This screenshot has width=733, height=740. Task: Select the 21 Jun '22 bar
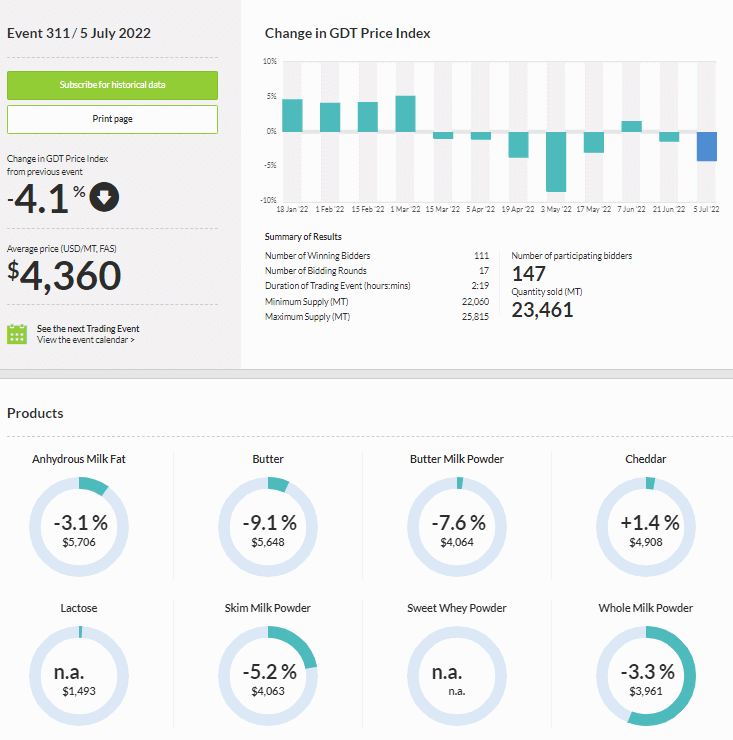[669, 137]
